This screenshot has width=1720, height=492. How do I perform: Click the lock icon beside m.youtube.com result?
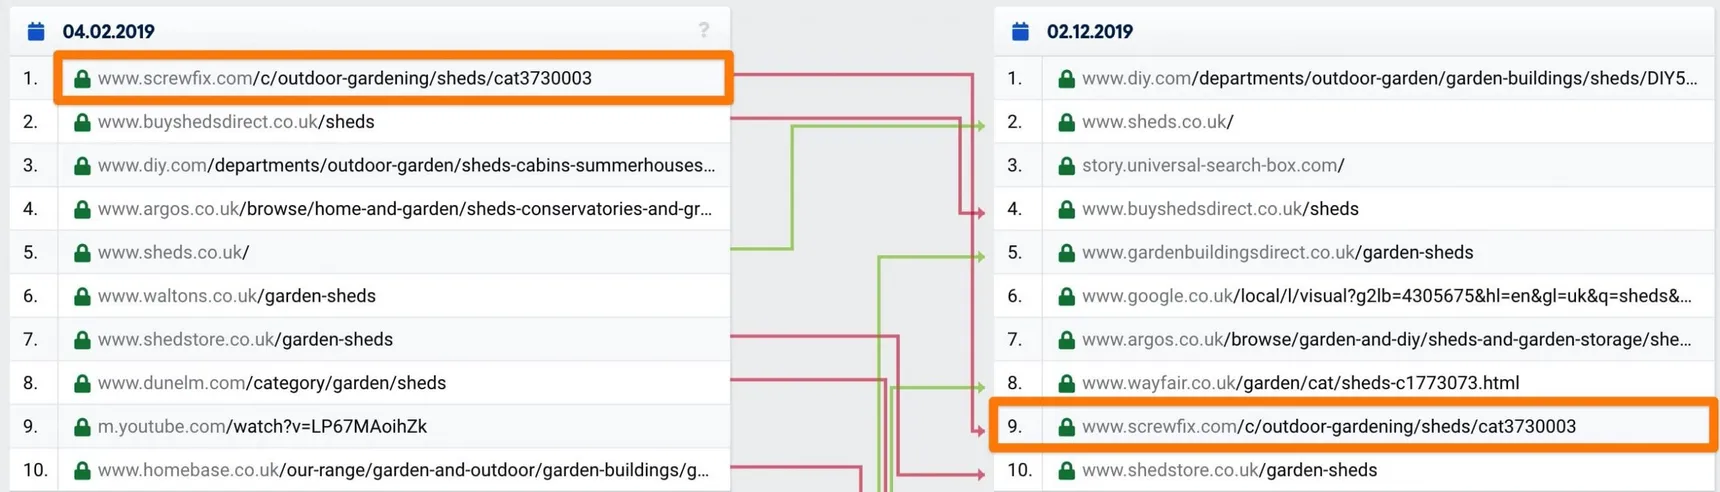click(x=82, y=427)
